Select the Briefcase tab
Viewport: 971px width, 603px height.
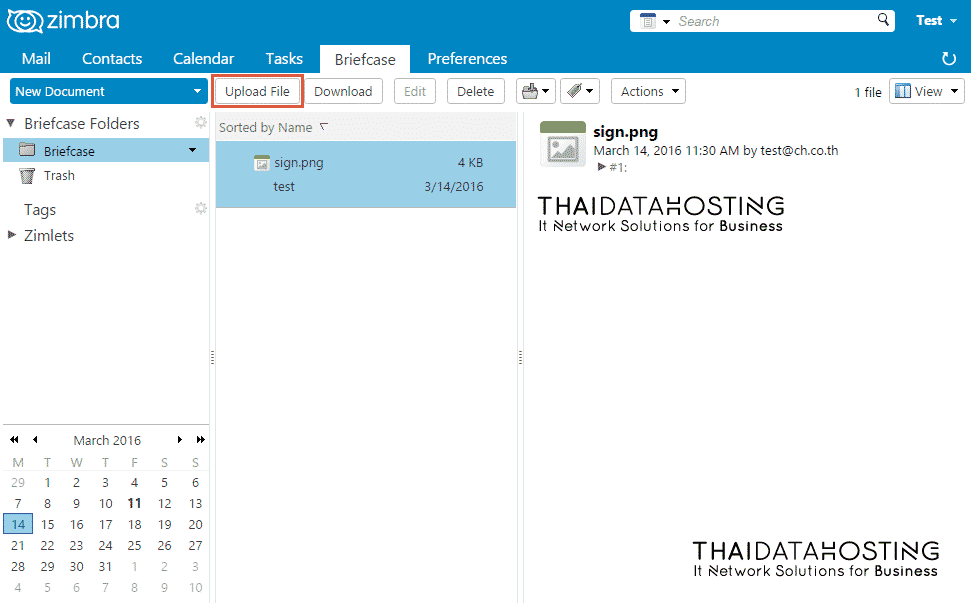click(365, 59)
